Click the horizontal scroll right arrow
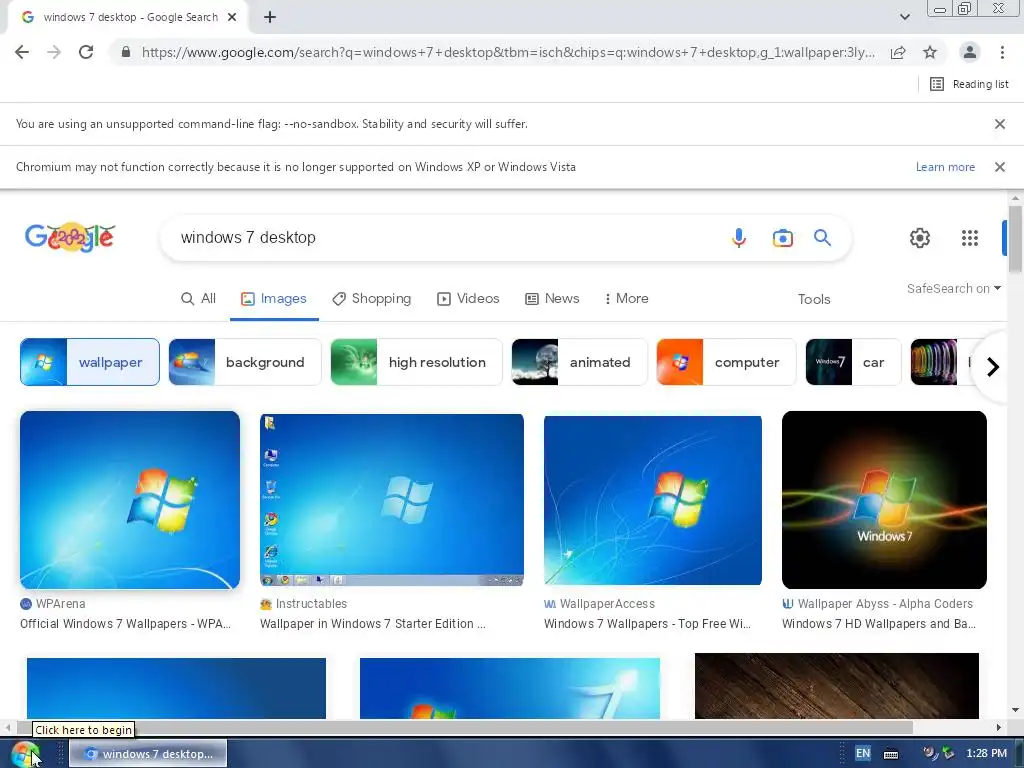1024x768 pixels. click(x=999, y=727)
